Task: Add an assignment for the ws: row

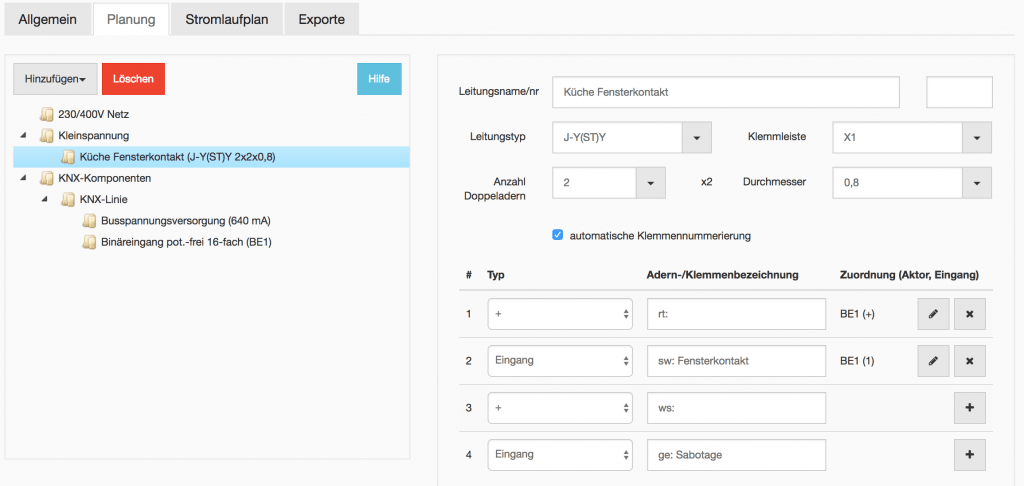Action: coord(970,408)
